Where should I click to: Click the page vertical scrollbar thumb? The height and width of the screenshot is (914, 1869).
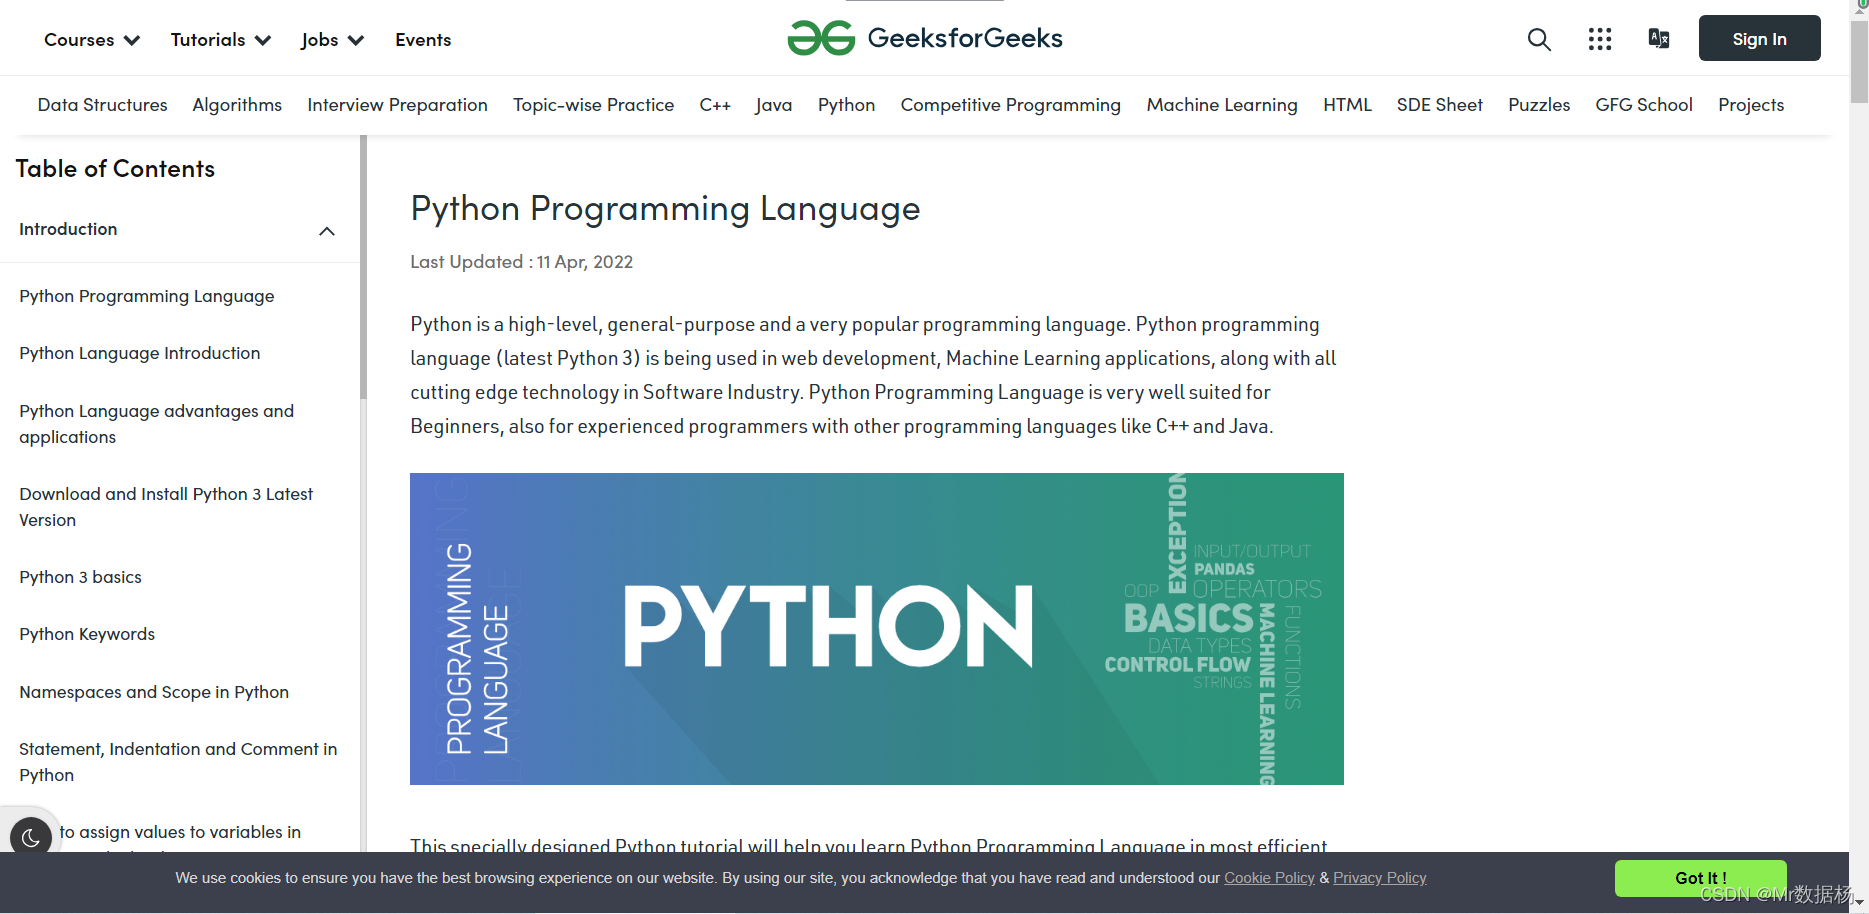(x=1859, y=62)
